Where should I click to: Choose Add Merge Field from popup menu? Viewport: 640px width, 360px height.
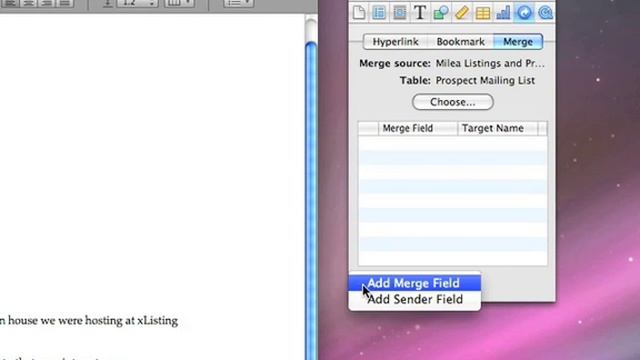(414, 283)
